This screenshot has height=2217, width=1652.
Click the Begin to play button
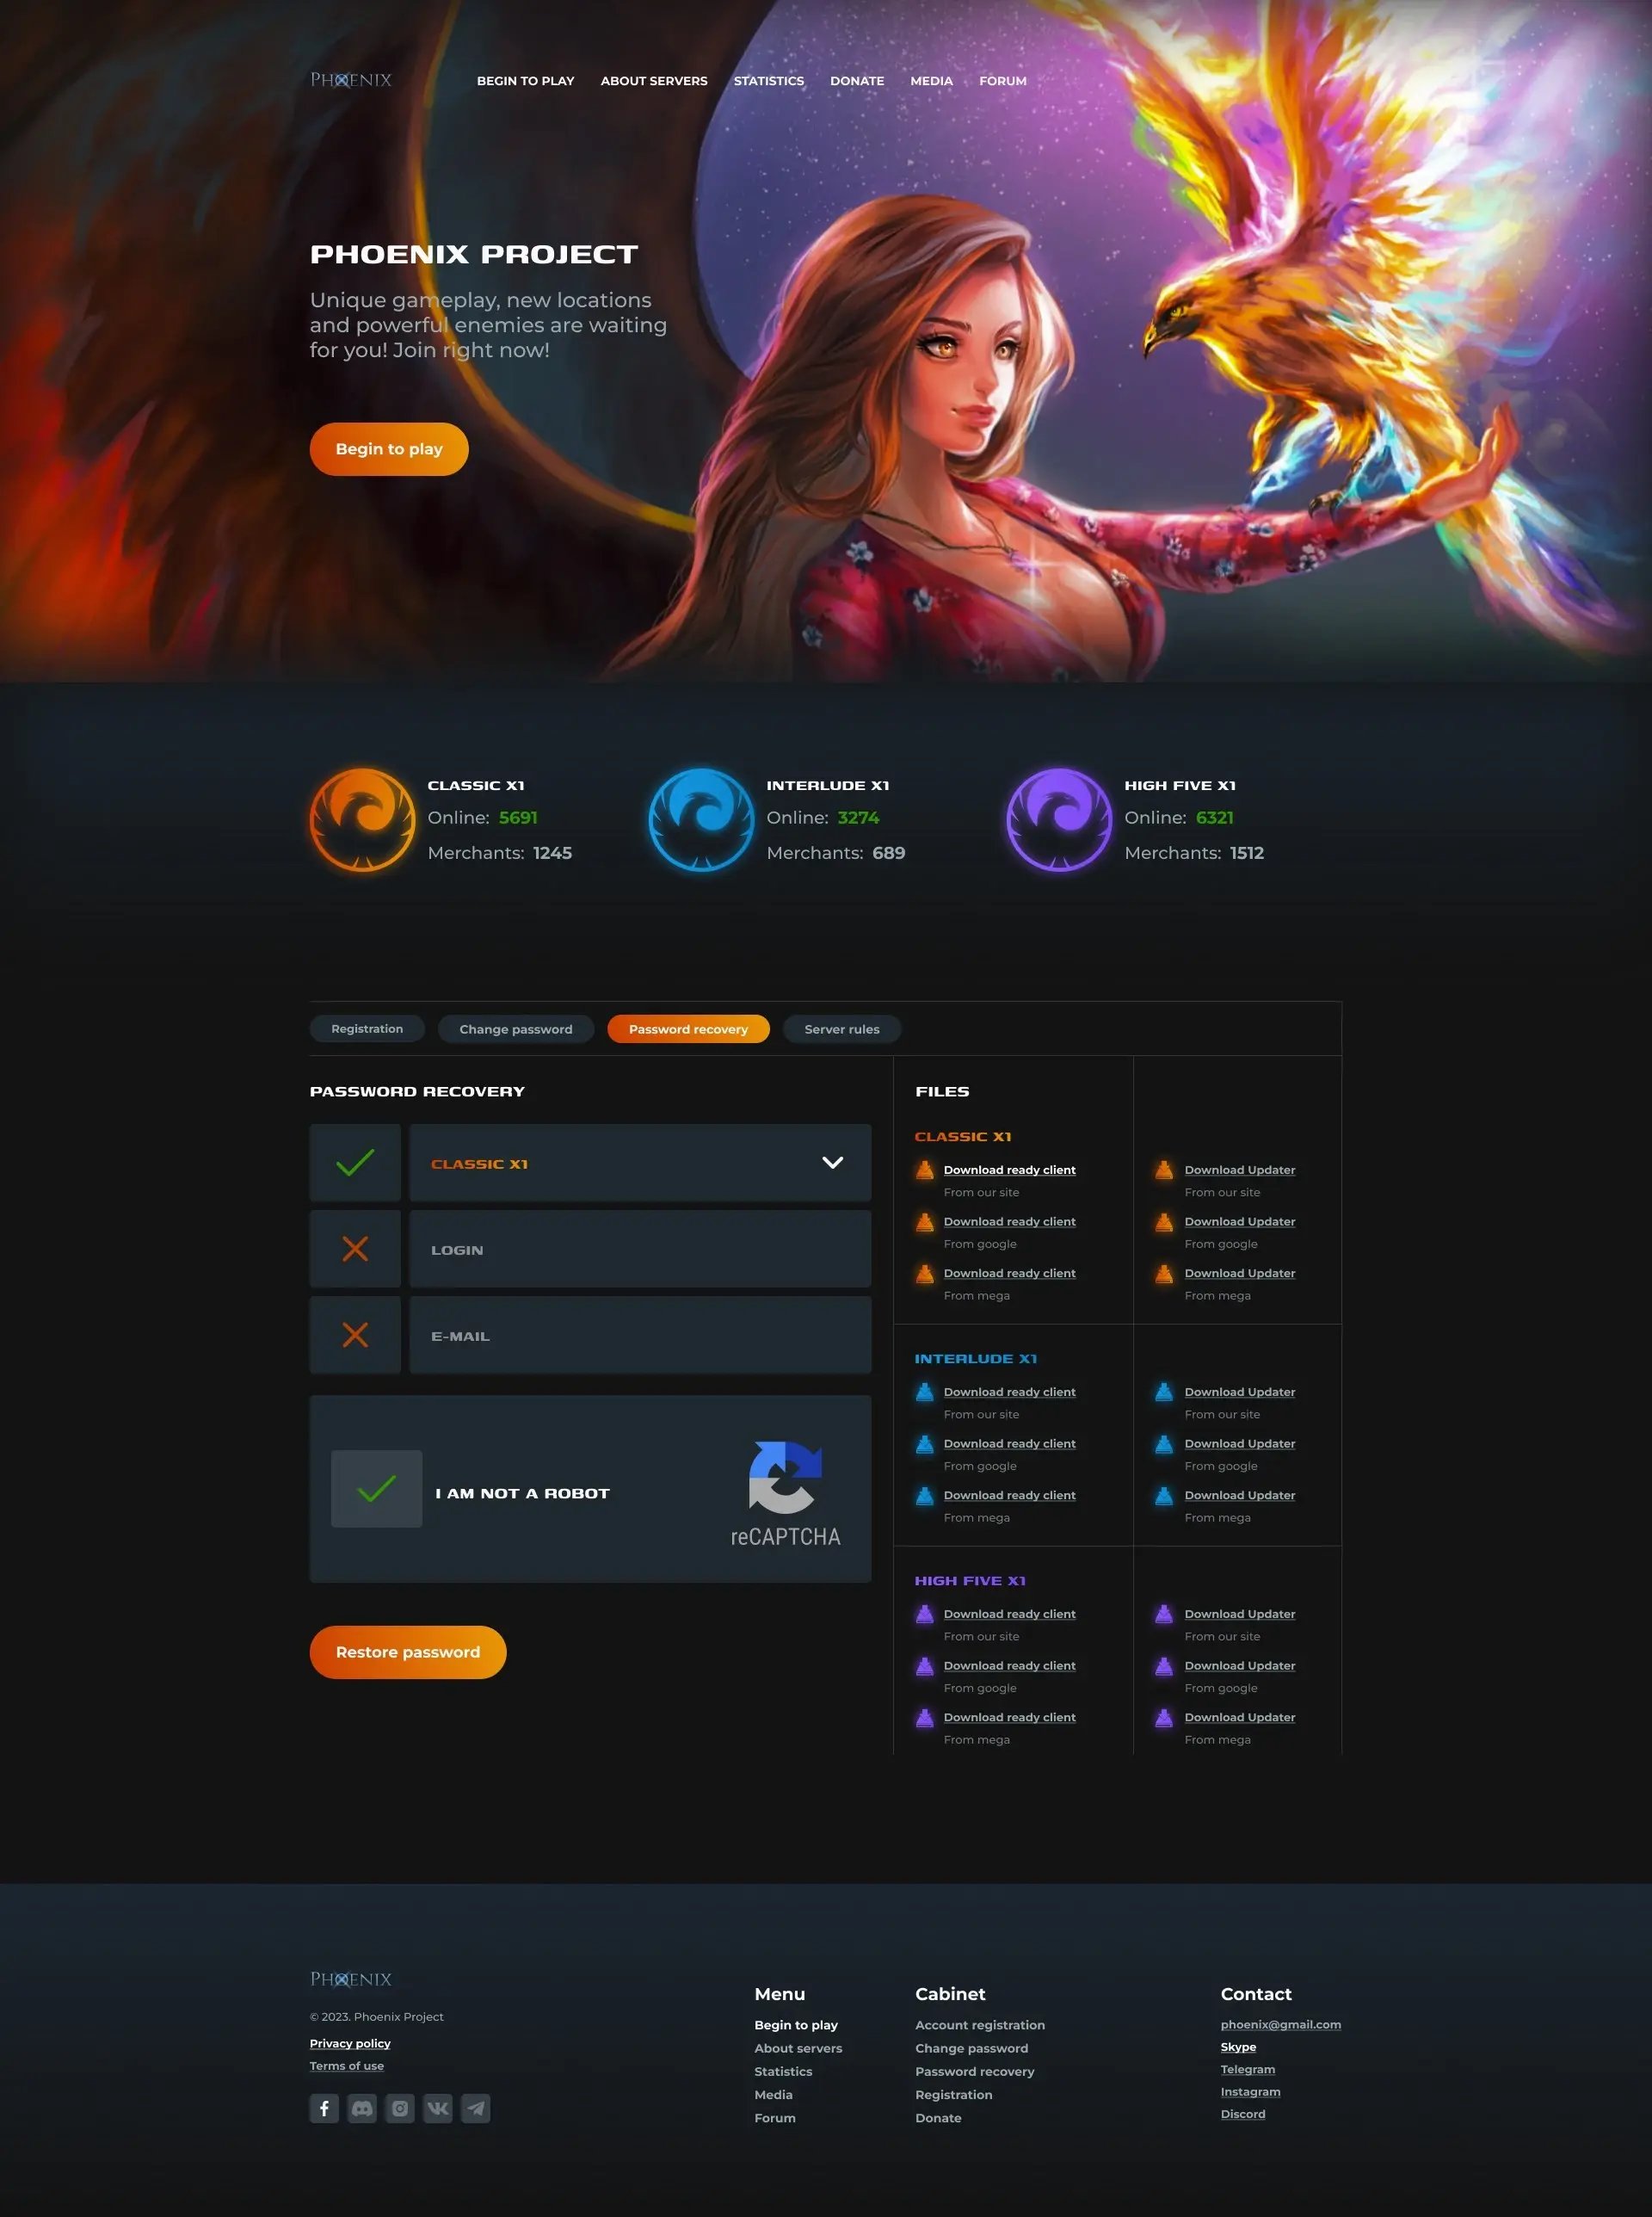click(x=389, y=448)
